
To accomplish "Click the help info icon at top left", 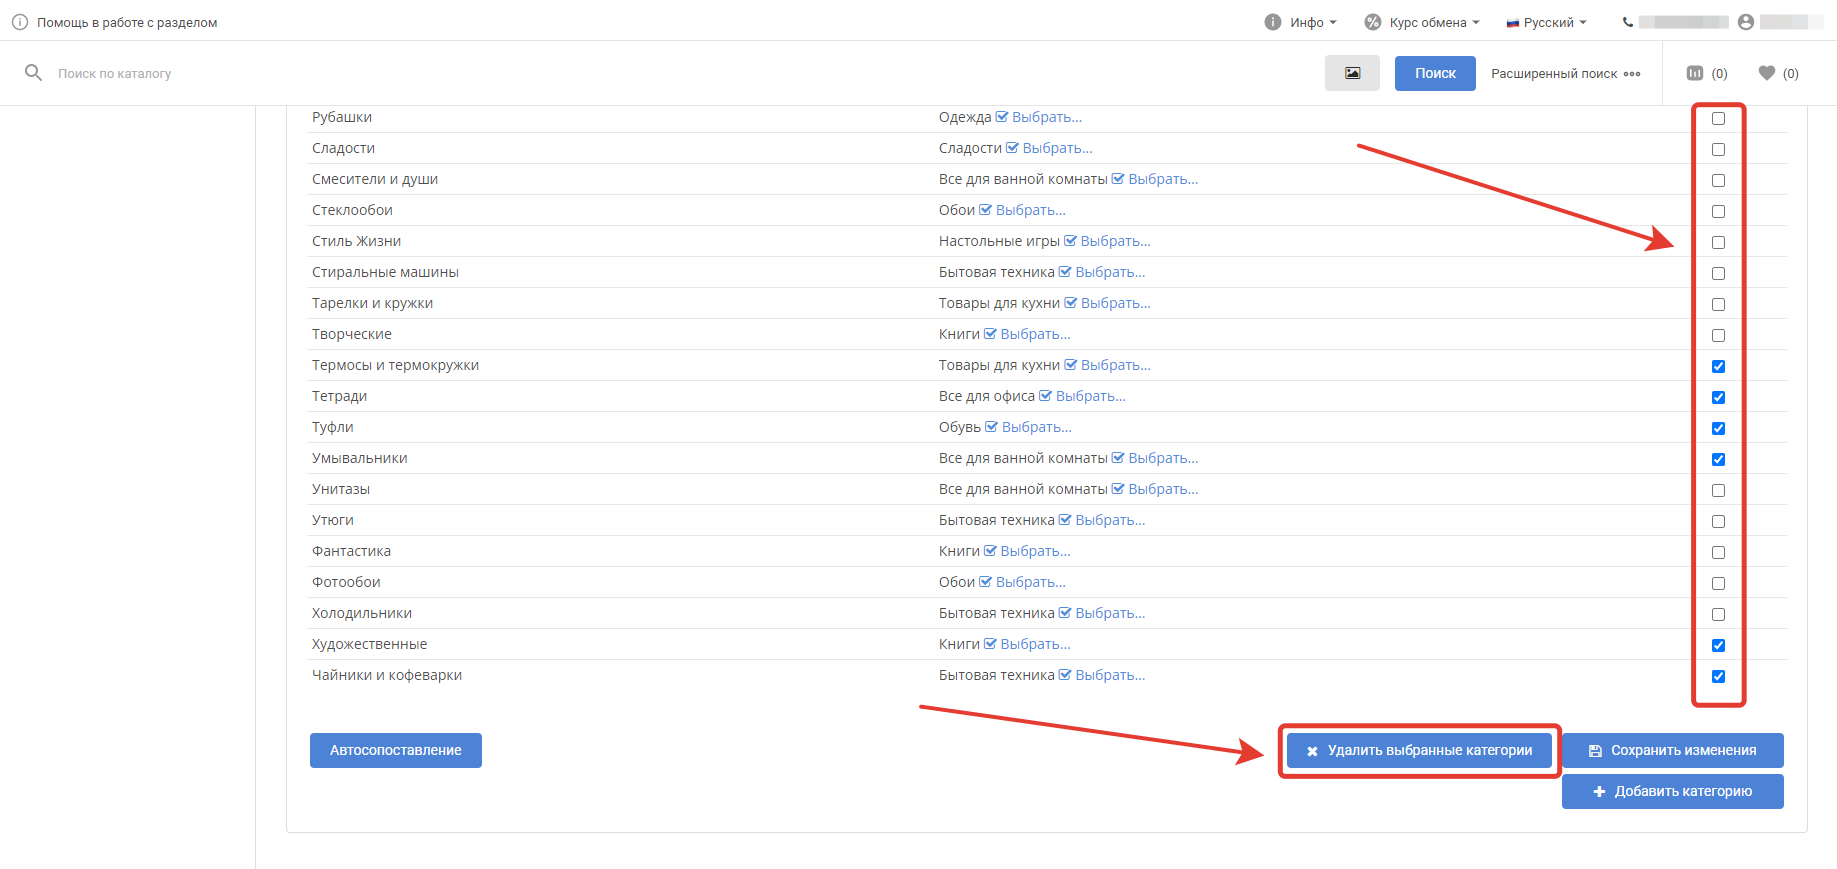I will pyautogui.click(x=20, y=22).
